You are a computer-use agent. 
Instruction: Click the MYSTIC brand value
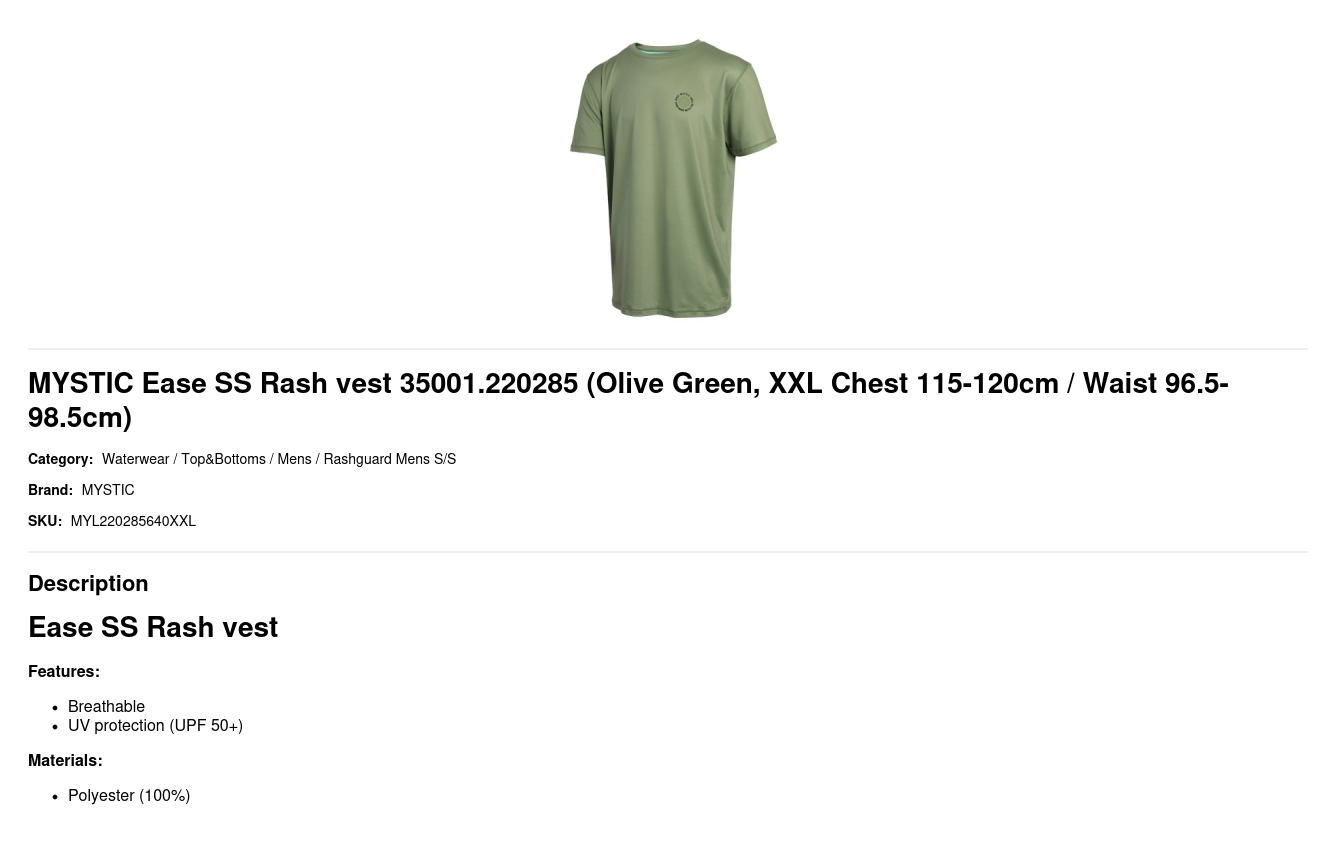[x=108, y=491]
